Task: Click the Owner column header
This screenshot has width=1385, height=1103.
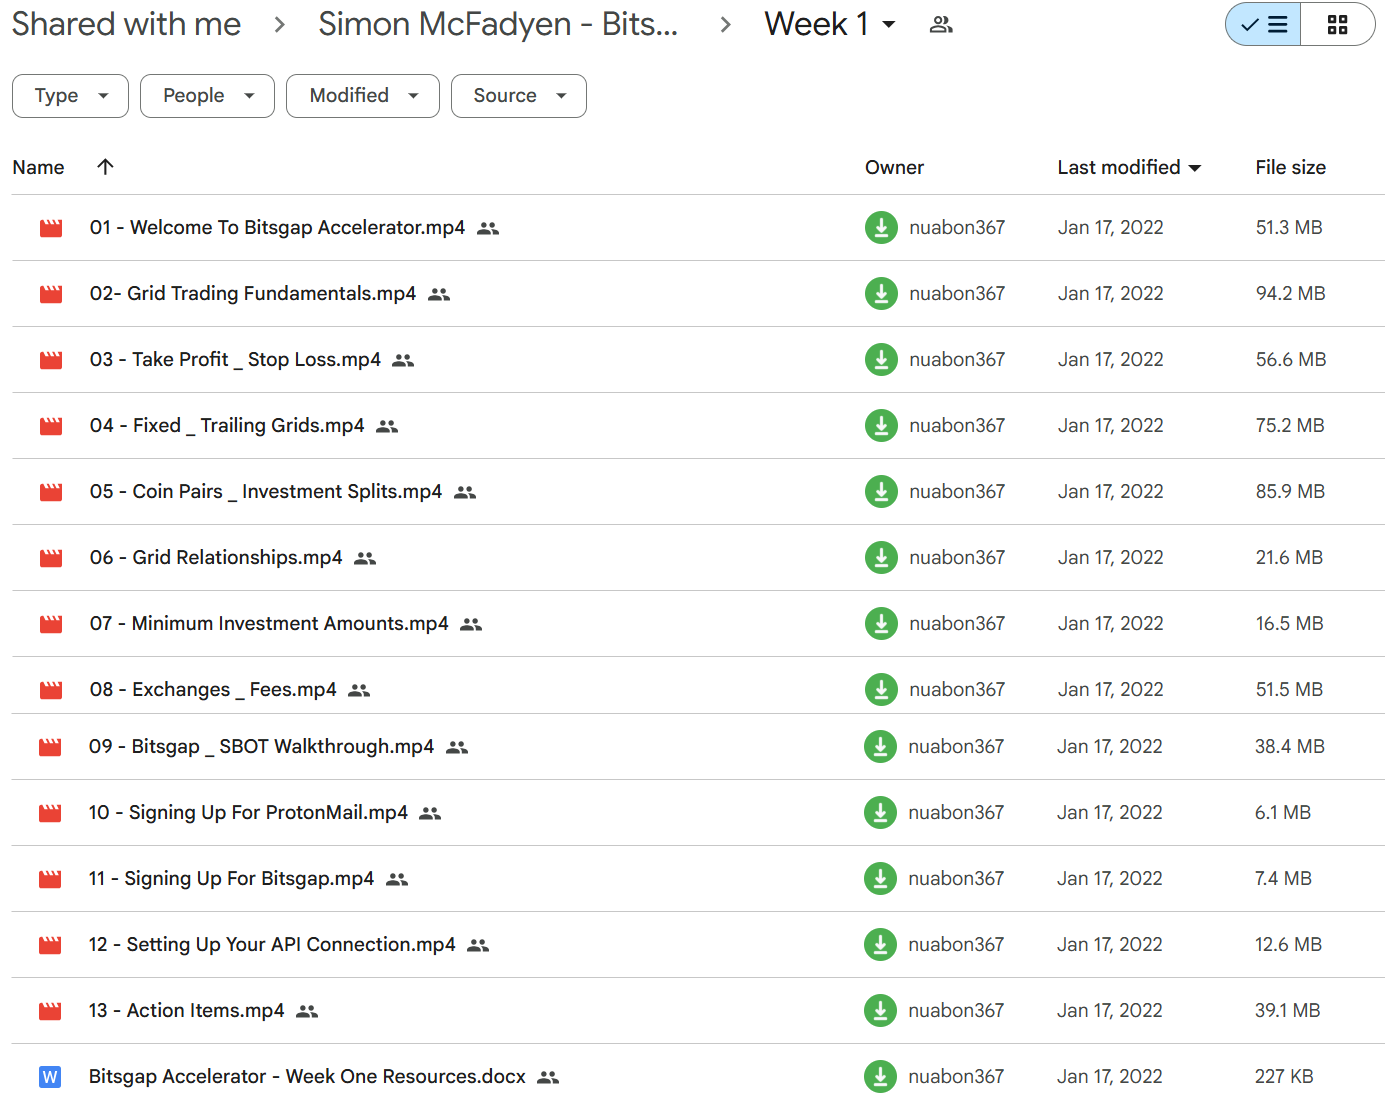Action: click(894, 167)
